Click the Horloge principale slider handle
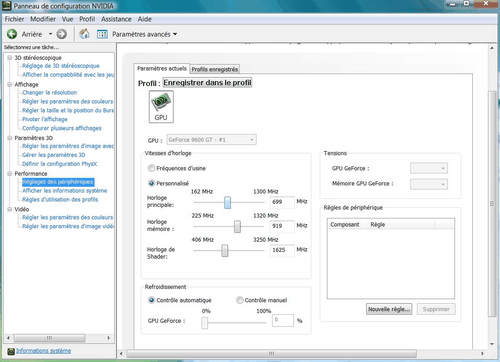Screen dimensions: 500x362 coord(227,202)
